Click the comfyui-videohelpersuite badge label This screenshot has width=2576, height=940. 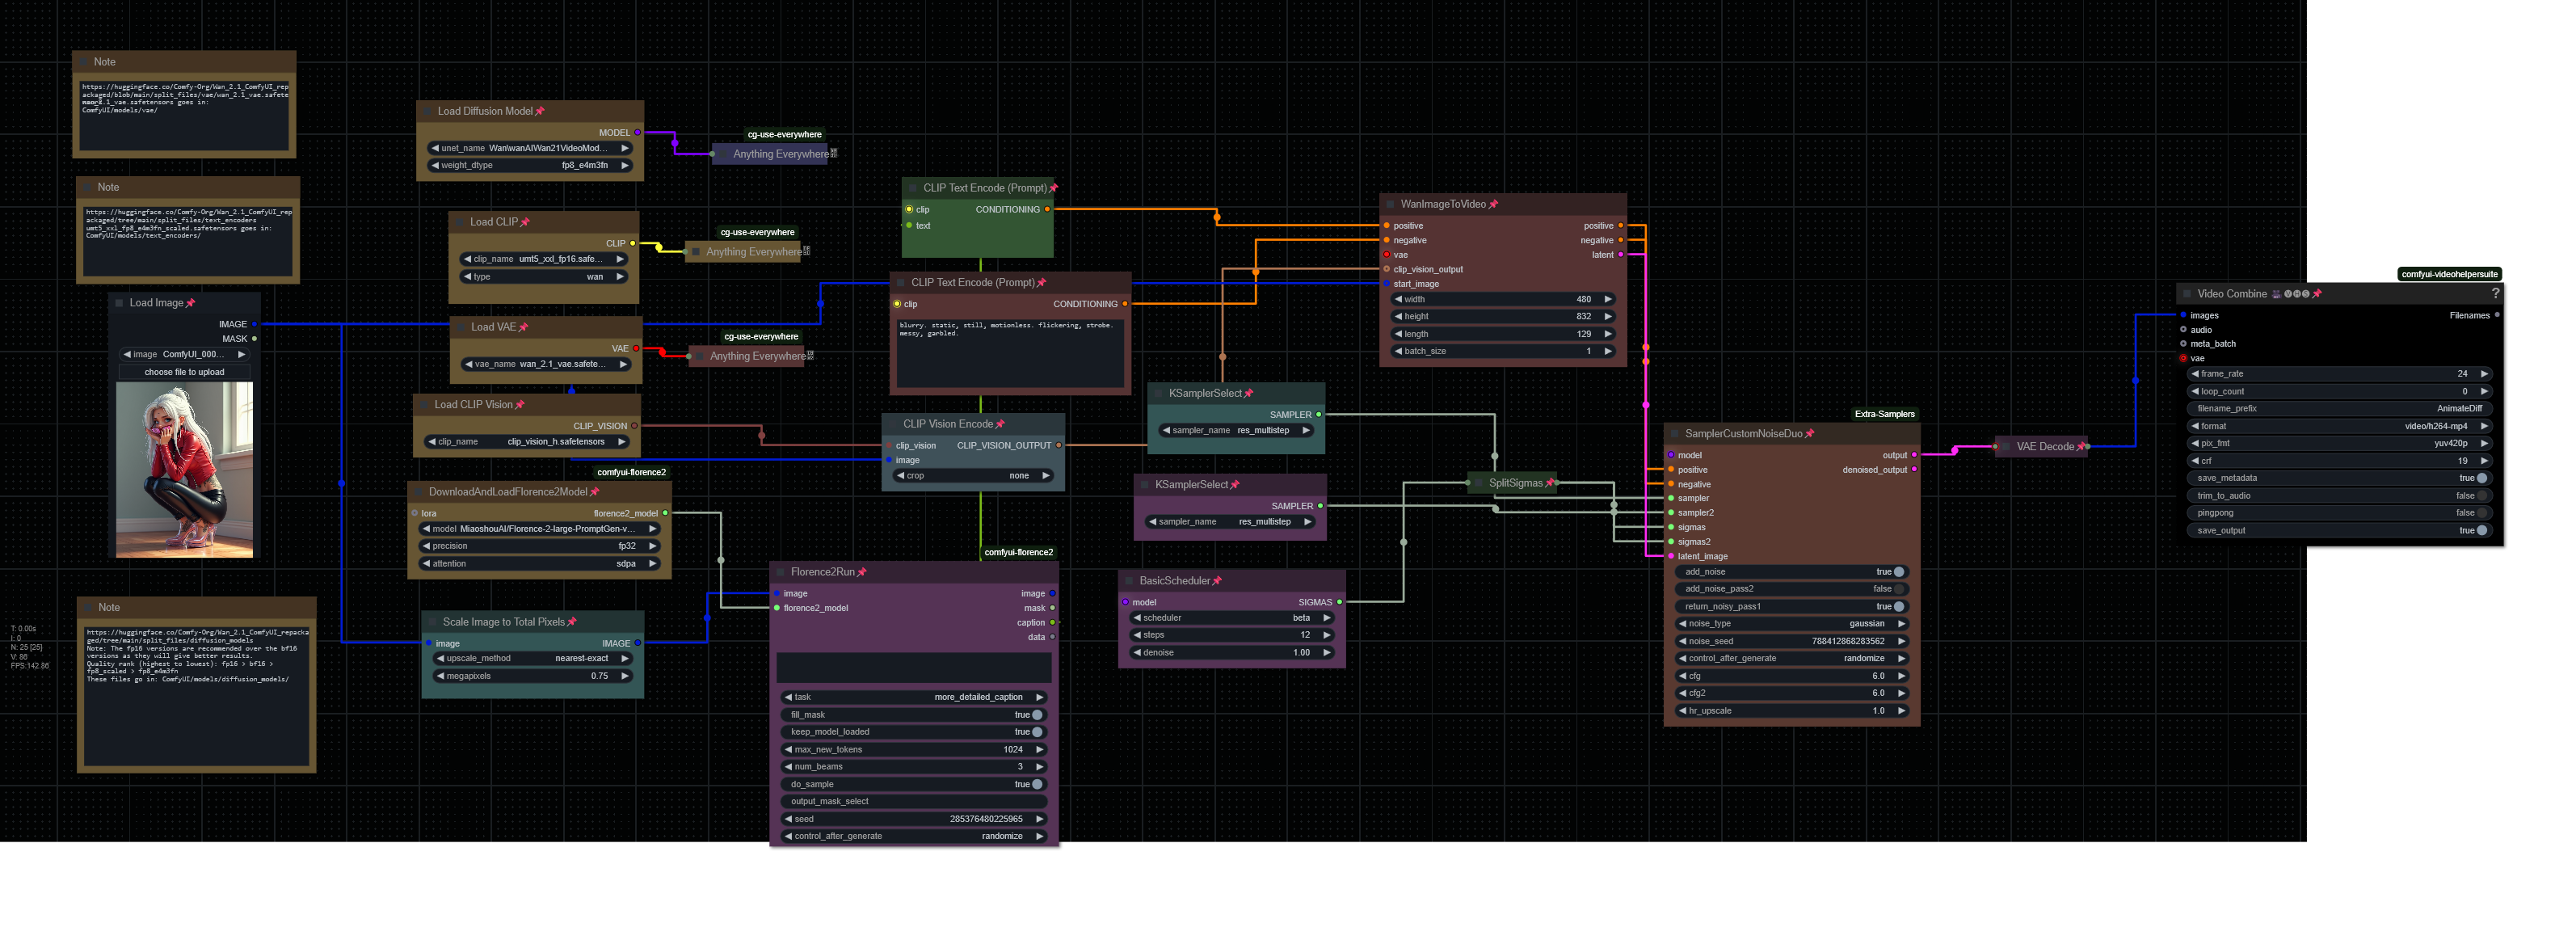coord(2449,274)
